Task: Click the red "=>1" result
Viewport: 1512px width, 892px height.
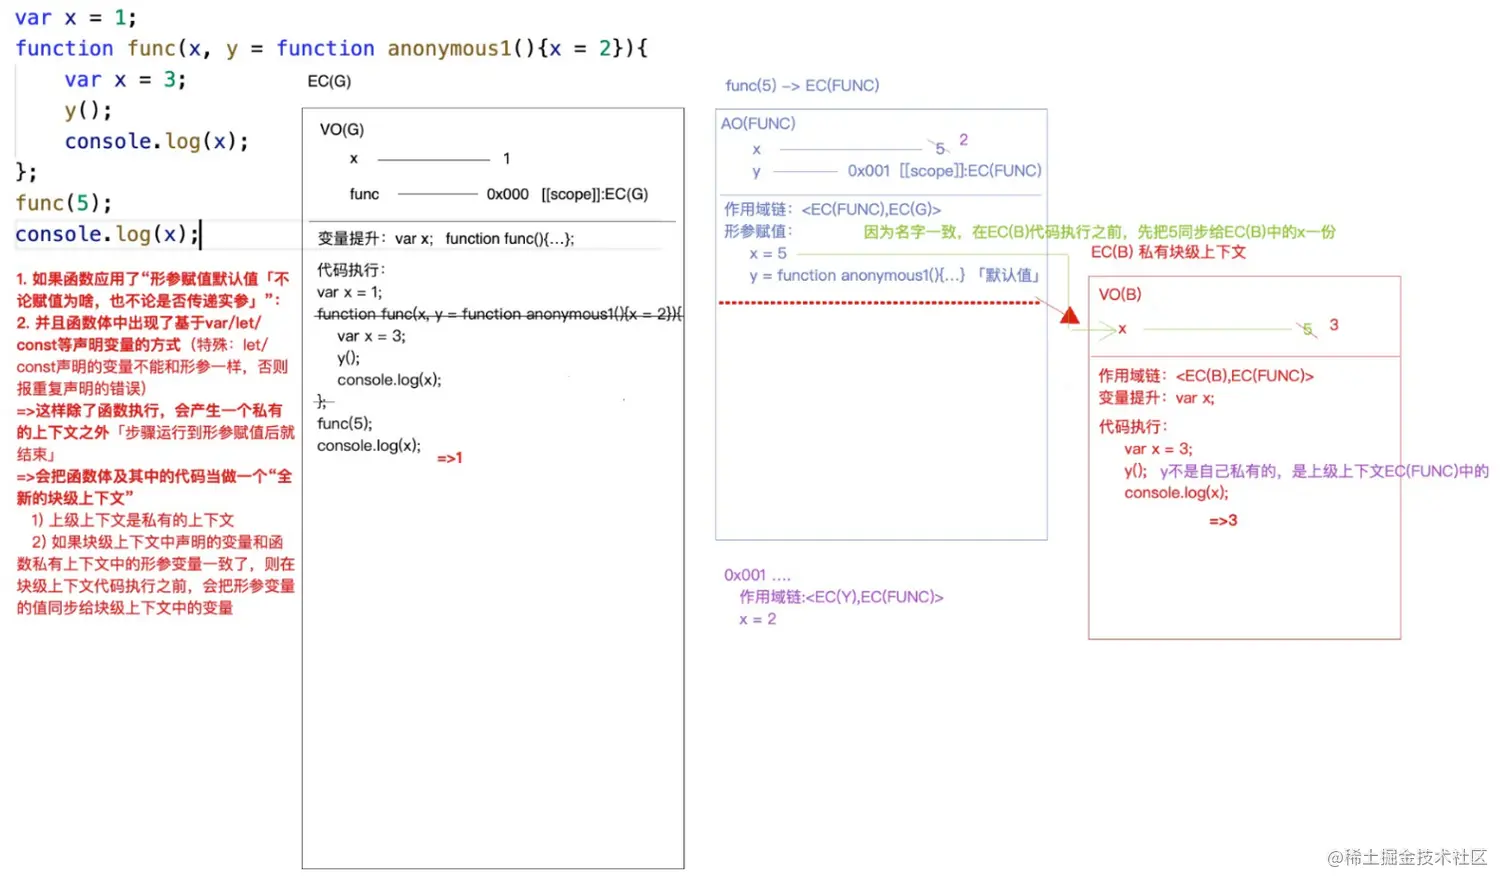Action: [x=450, y=458]
